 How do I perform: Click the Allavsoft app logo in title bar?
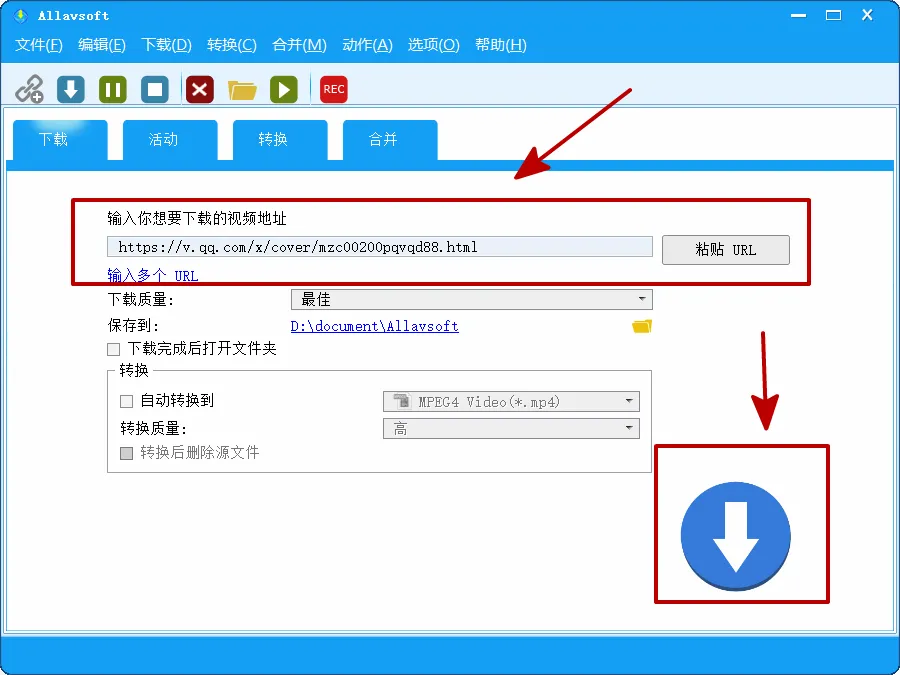click(21, 15)
